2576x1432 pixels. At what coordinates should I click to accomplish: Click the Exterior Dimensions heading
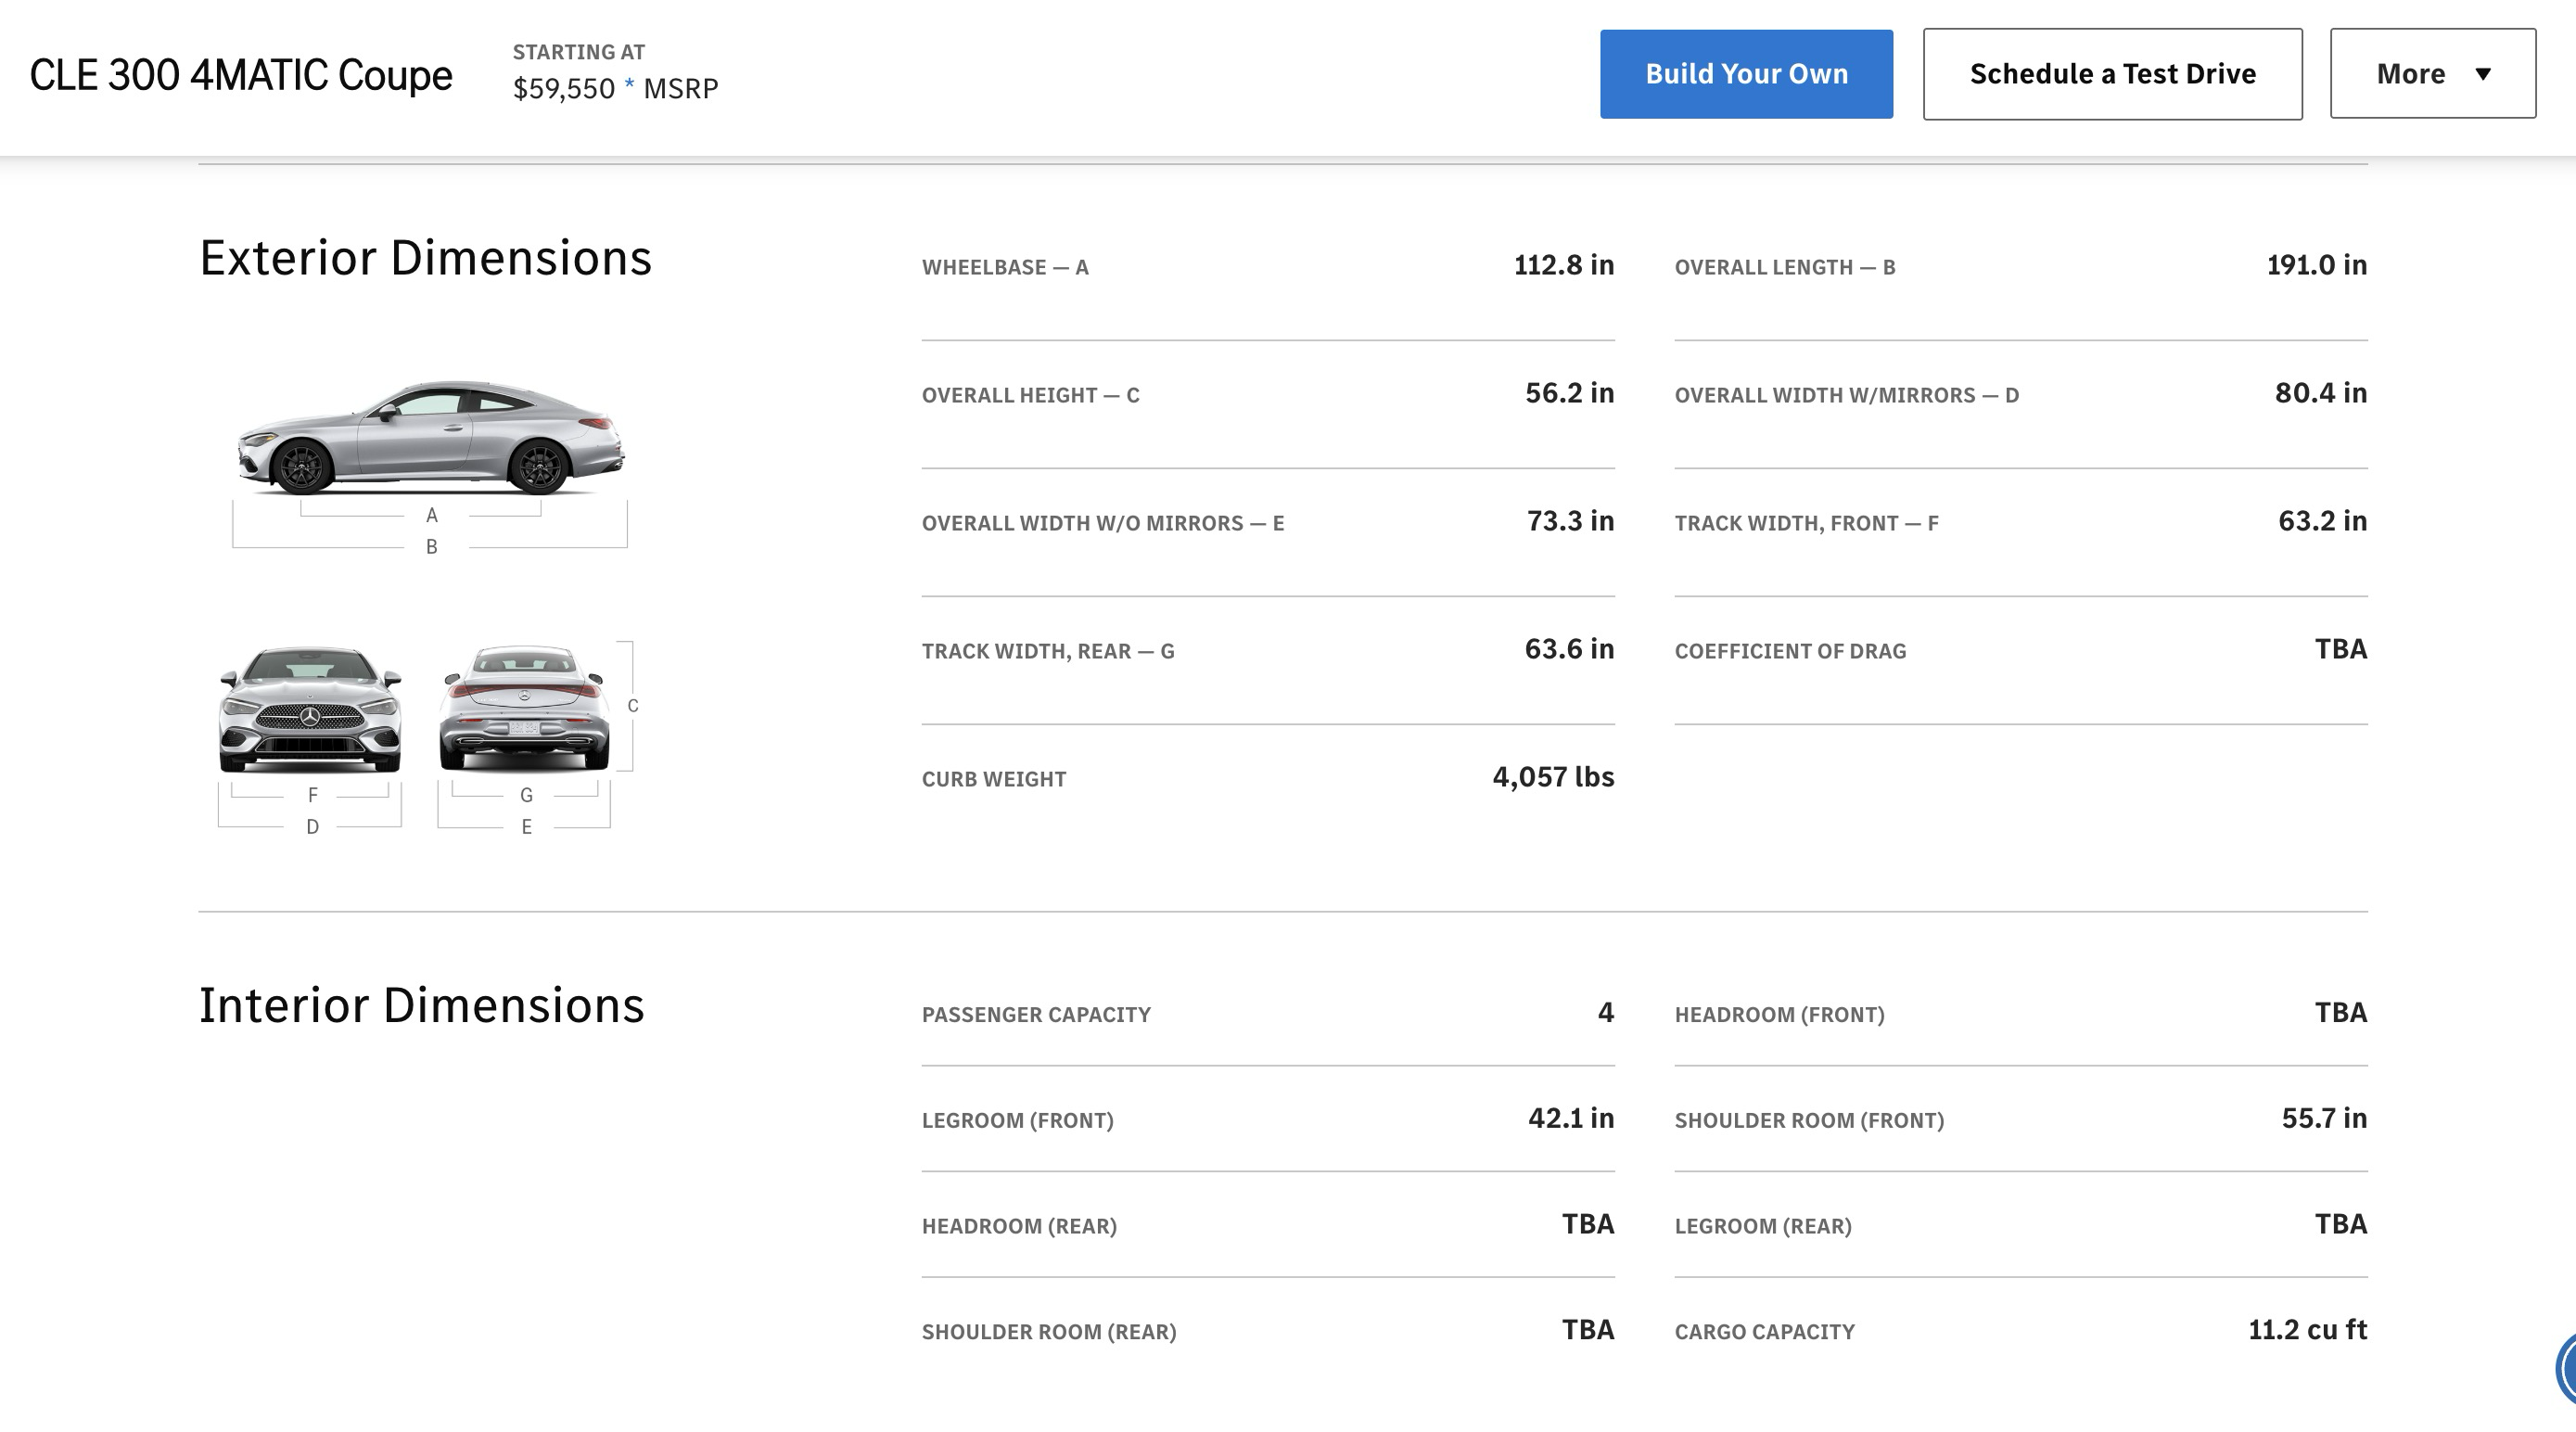(x=425, y=258)
